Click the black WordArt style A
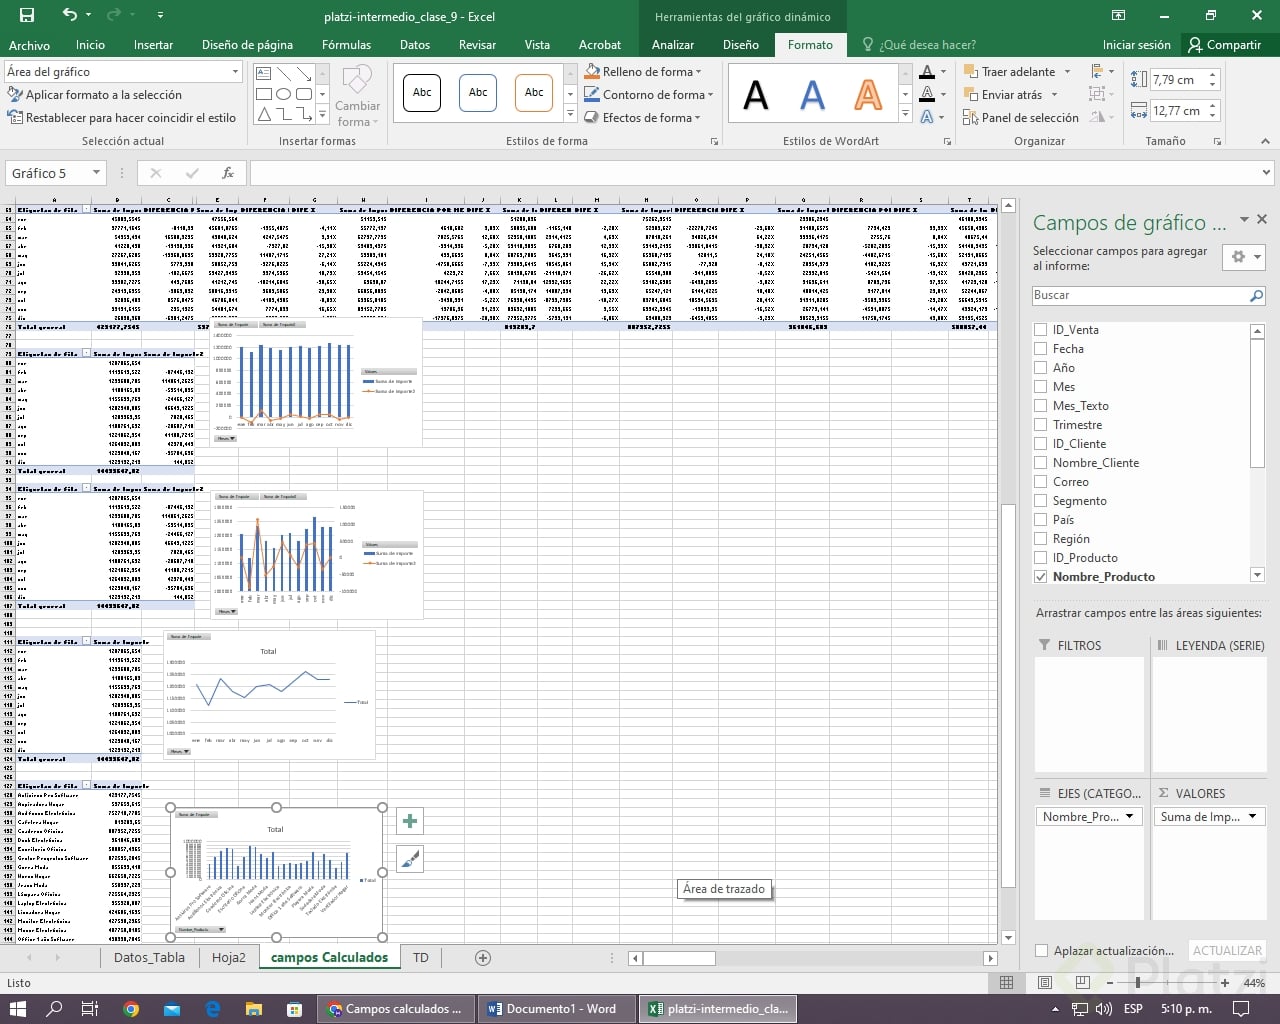 coord(756,95)
